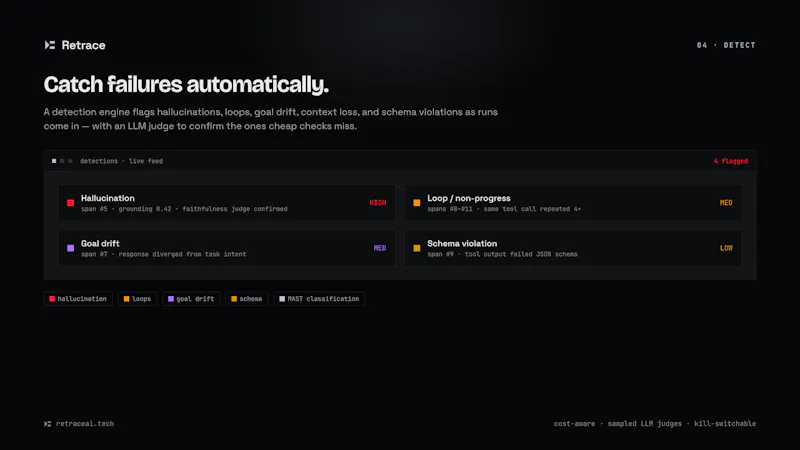Click 'span #5 · grounding 0.42' detail text
Screen dimensions: 800x450
(126, 209)
